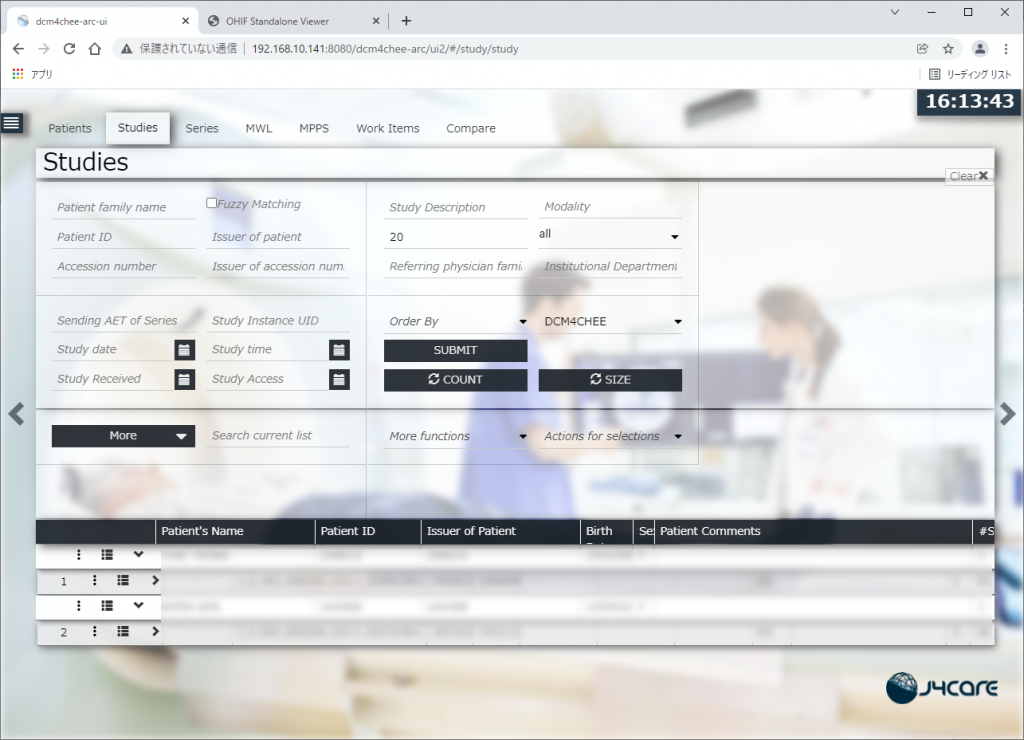Bookmark this page with the star icon

[x=948, y=48]
